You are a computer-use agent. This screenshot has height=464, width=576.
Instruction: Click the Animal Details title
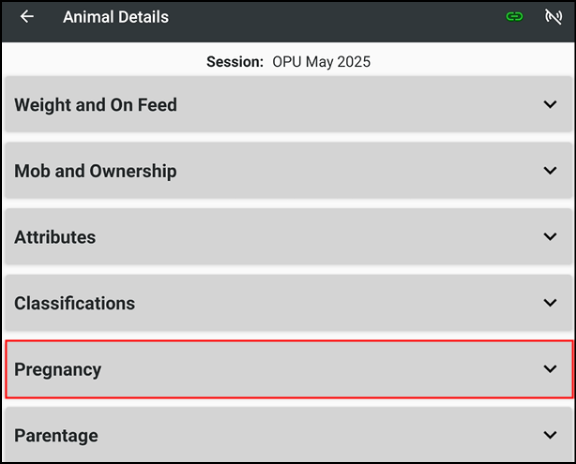pyautogui.click(x=116, y=17)
